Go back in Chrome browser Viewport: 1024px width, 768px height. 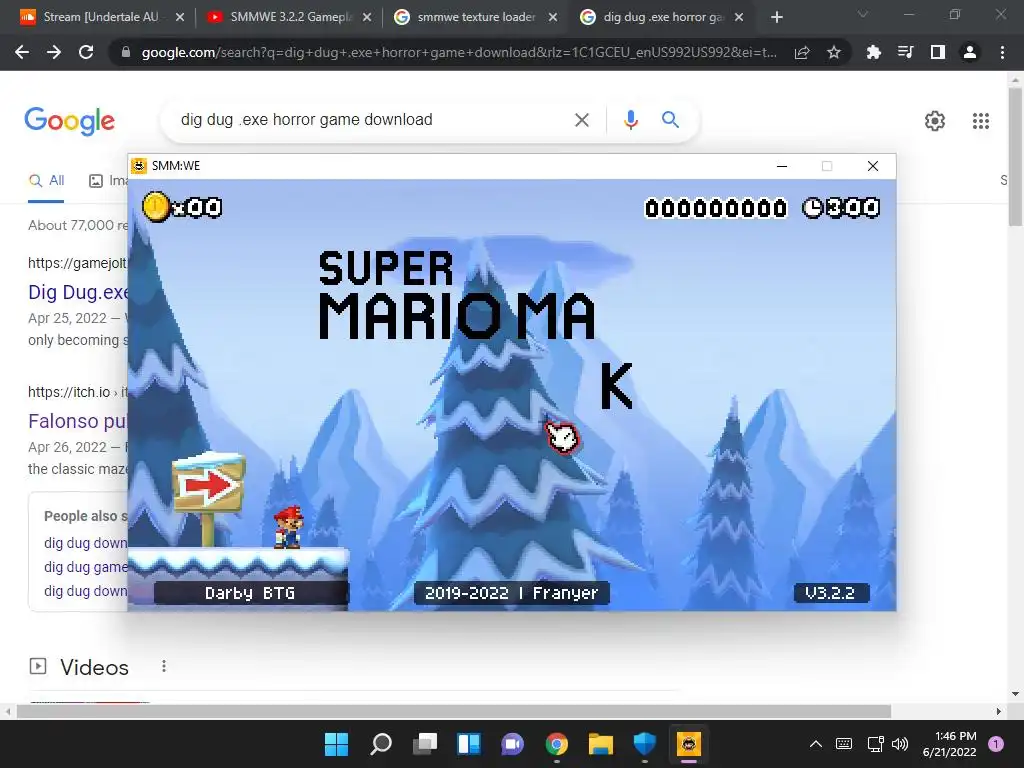[x=22, y=52]
